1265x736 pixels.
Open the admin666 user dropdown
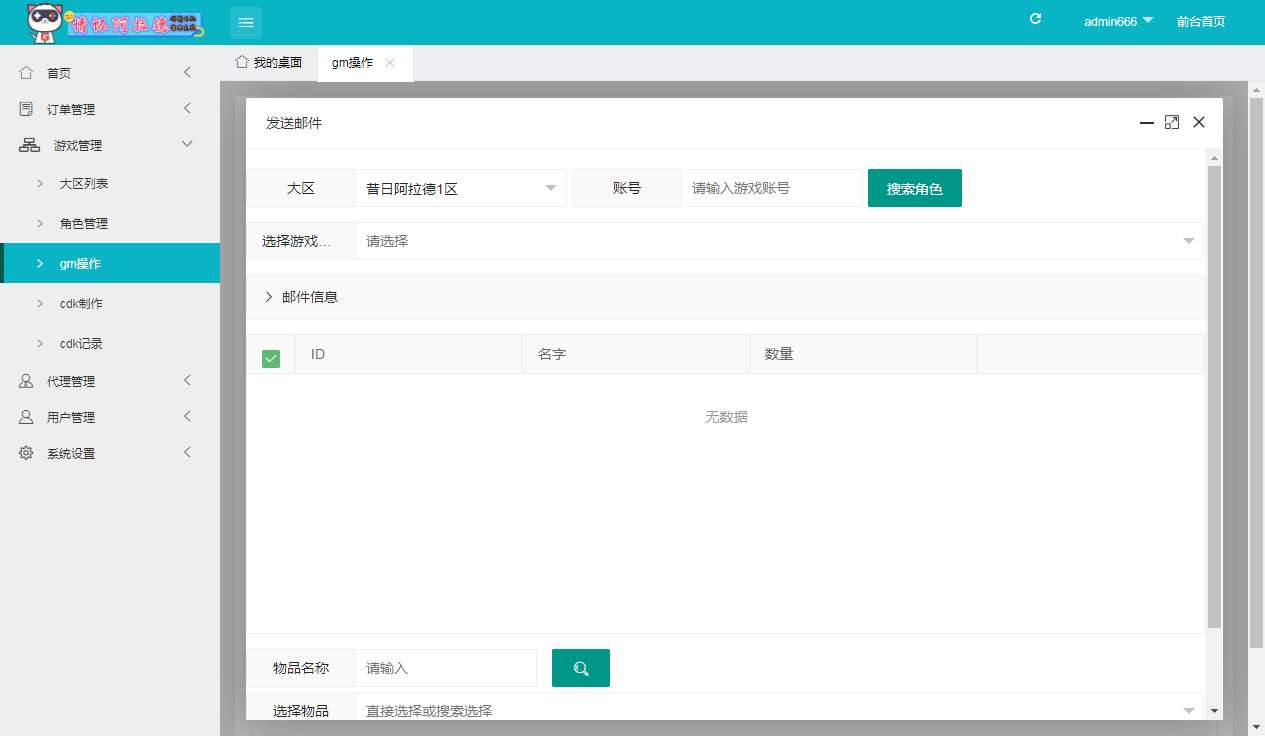coord(1118,21)
